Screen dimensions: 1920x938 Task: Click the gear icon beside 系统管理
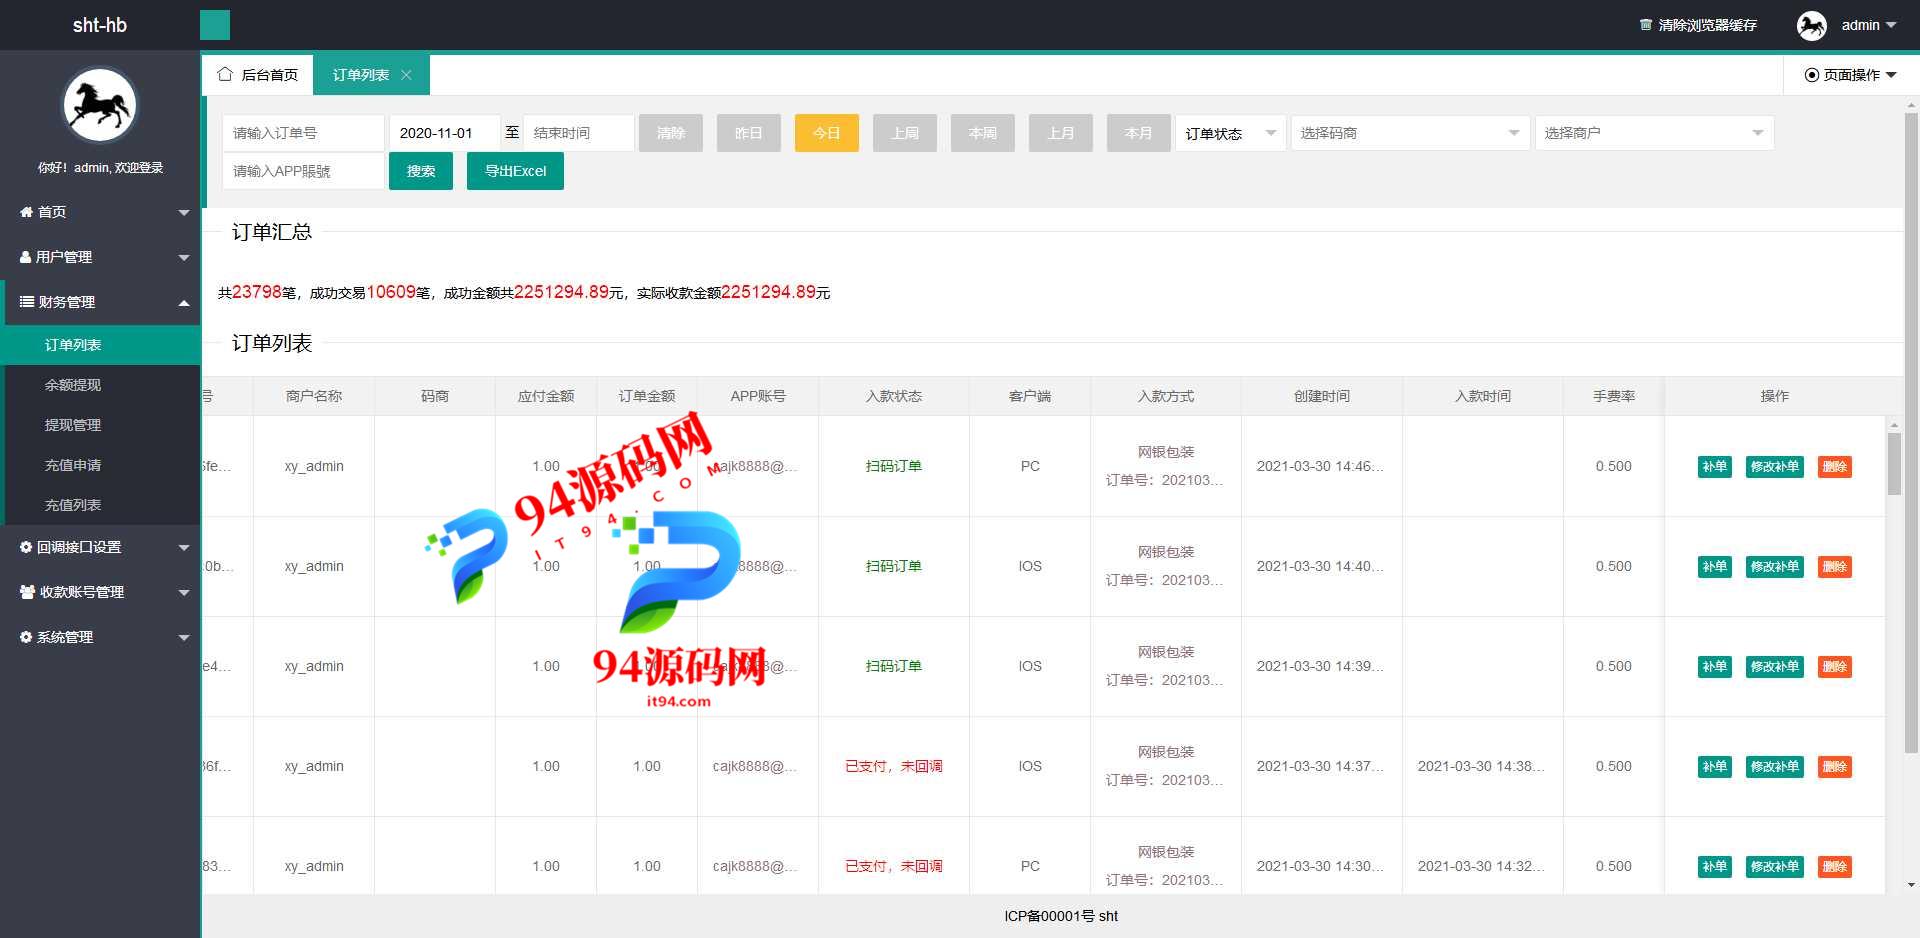click(26, 637)
